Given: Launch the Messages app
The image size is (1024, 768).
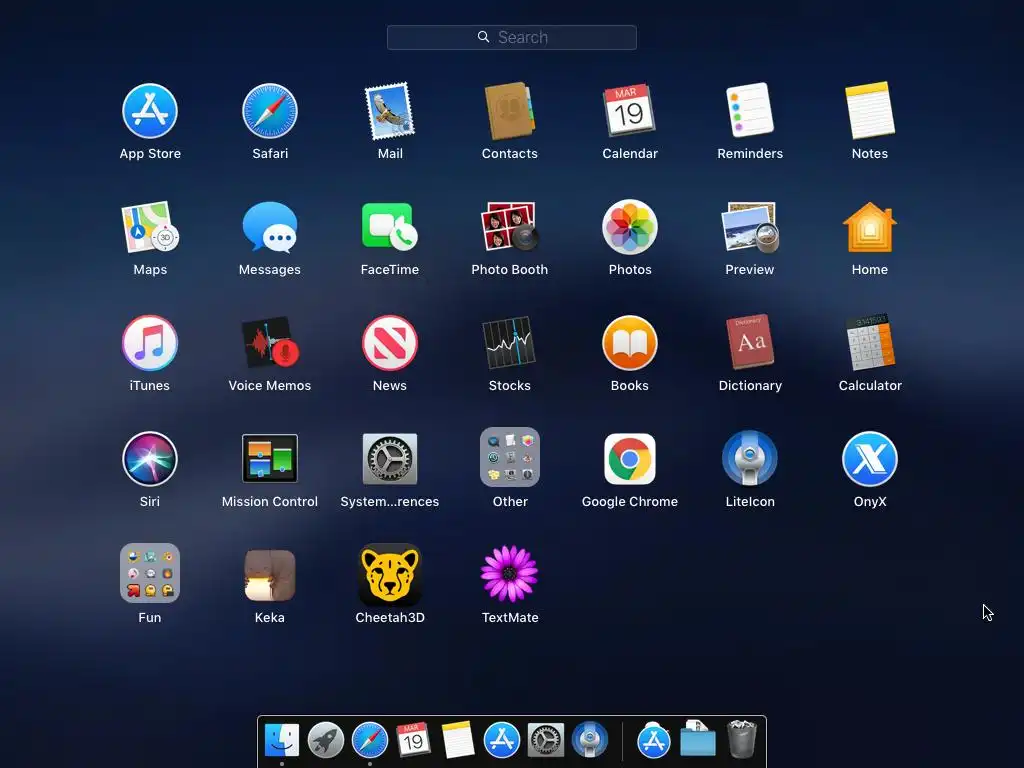Looking at the screenshot, I should (x=270, y=227).
